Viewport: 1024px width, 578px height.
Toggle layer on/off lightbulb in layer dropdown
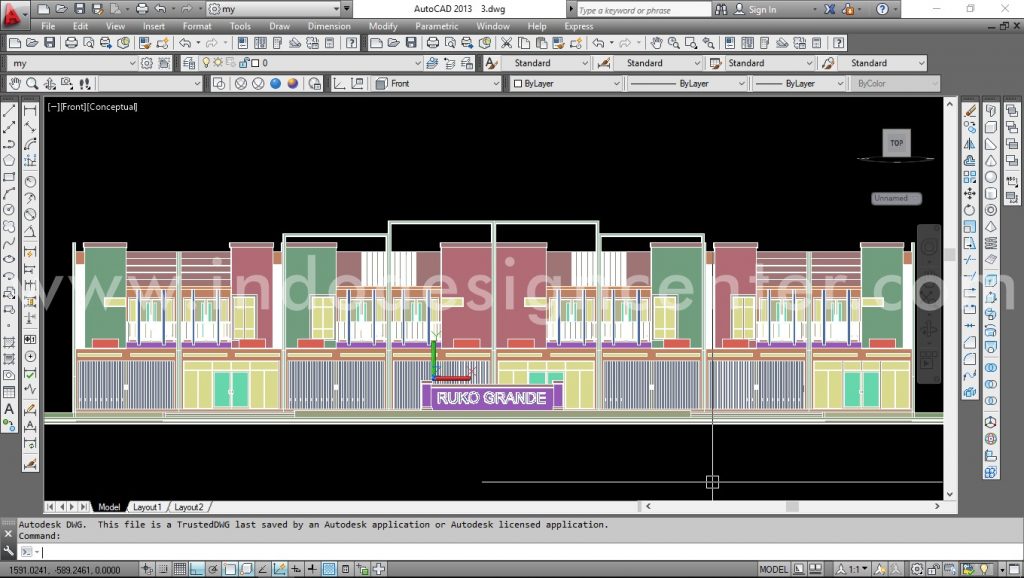(x=206, y=63)
